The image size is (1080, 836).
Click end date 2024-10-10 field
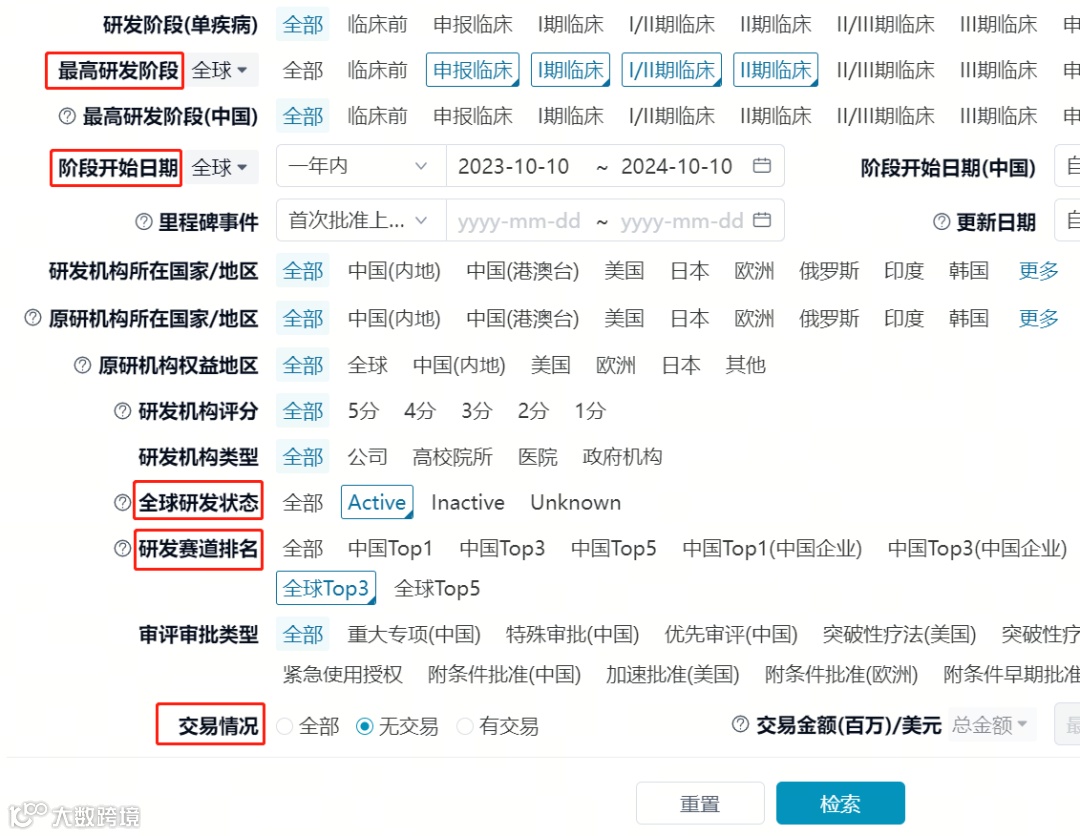pos(676,167)
